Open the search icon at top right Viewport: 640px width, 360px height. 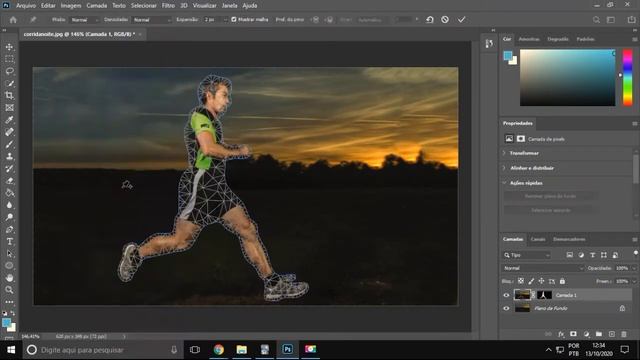click(x=596, y=20)
